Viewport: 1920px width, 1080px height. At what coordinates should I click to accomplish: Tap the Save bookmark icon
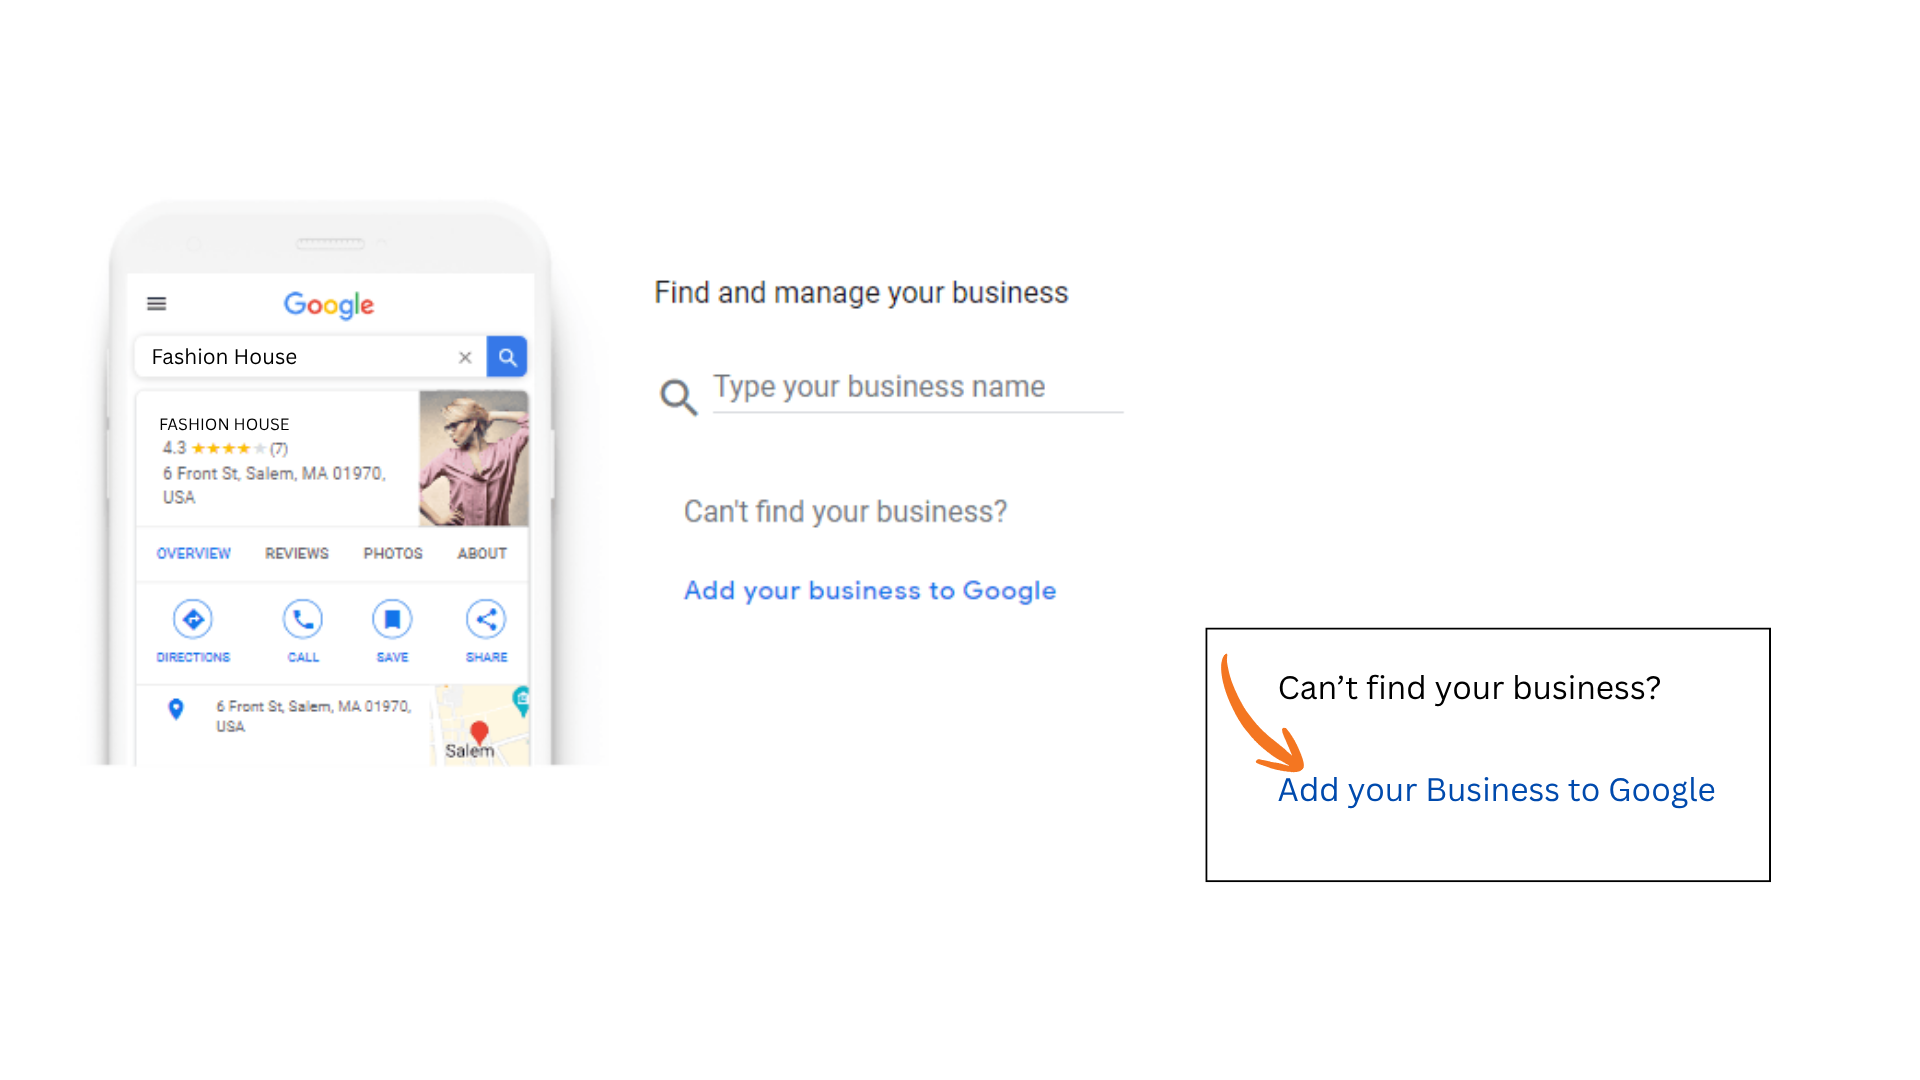[x=392, y=619]
